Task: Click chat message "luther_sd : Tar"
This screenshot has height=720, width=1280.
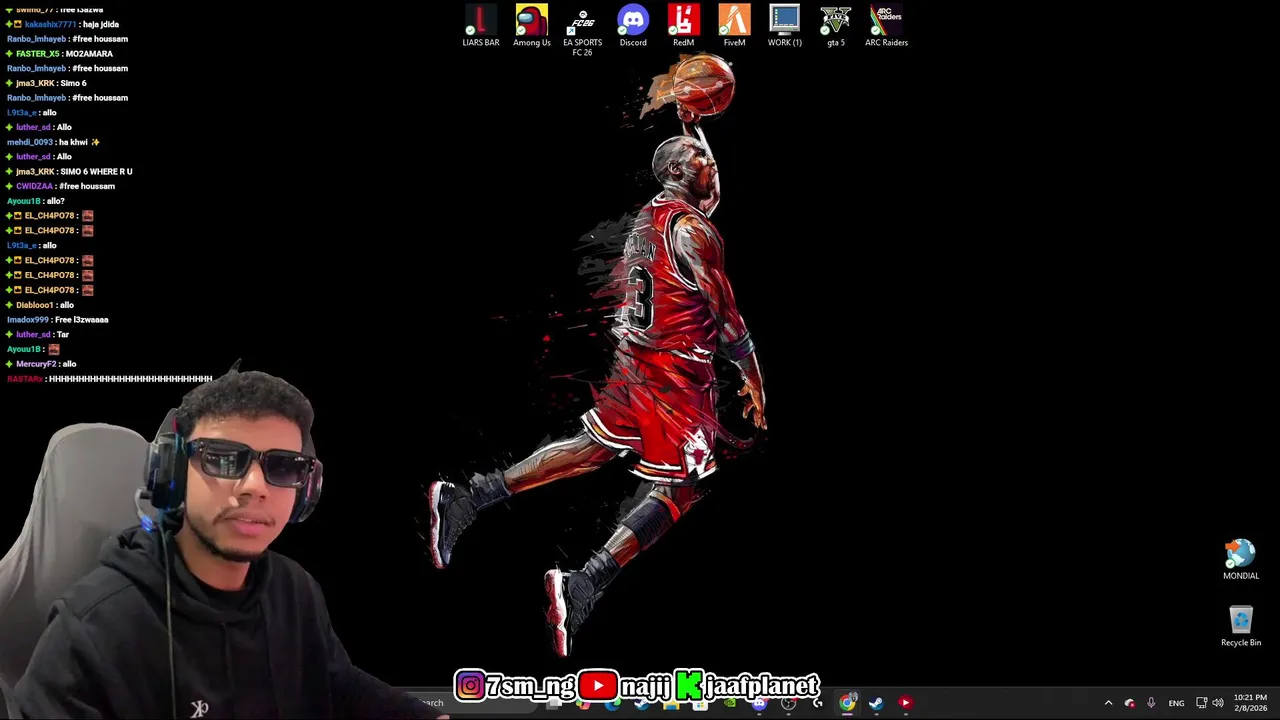Action: click(x=38, y=334)
